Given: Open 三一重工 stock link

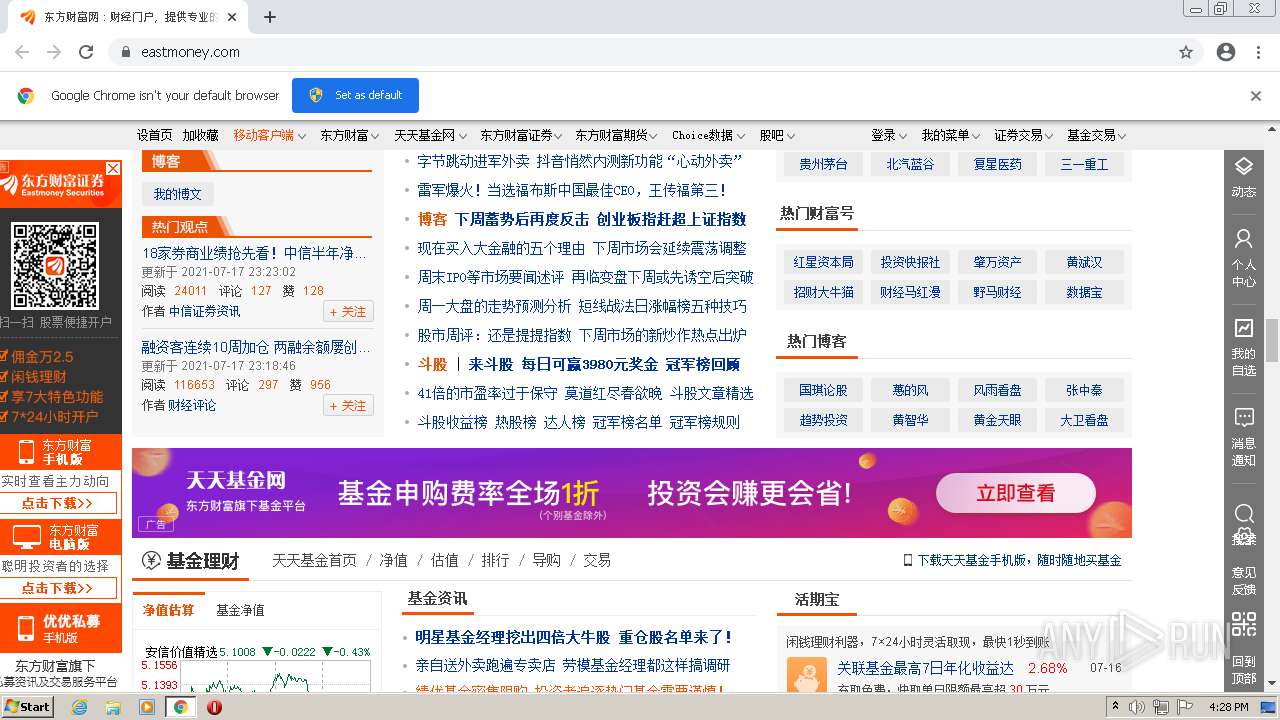Looking at the screenshot, I should point(1084,164).
